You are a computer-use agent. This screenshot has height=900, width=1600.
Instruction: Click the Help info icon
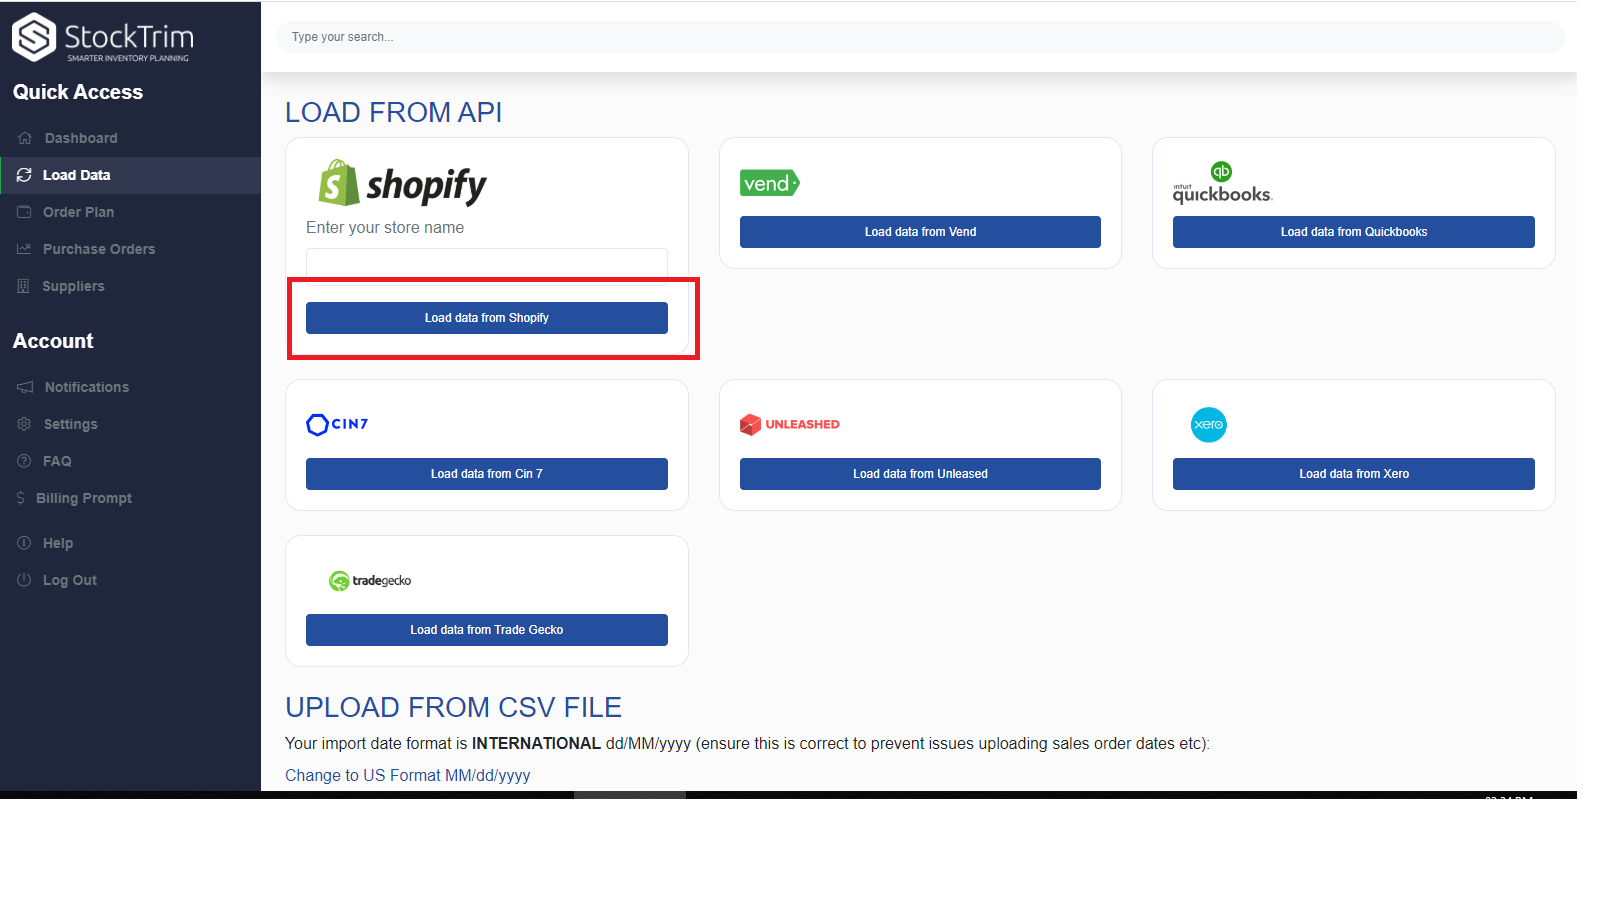pos(24,543)
